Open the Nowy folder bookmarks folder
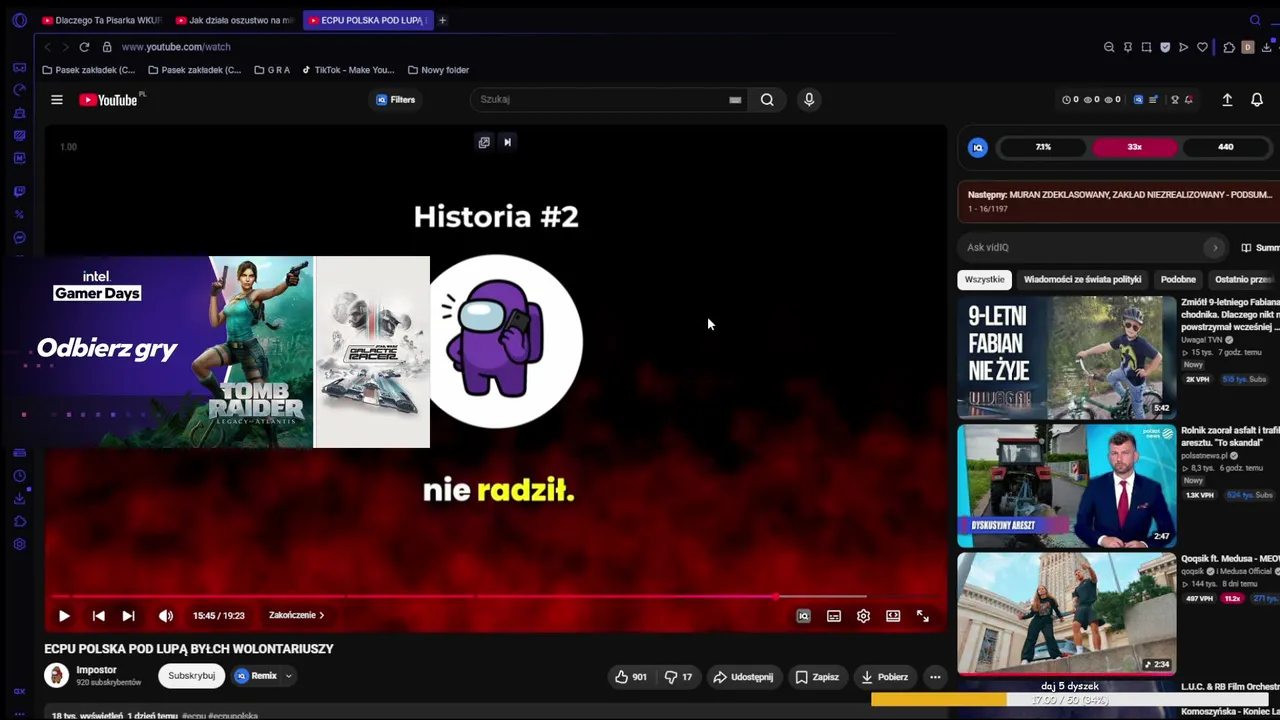The image size is (1280, 720). coord(438,70)
